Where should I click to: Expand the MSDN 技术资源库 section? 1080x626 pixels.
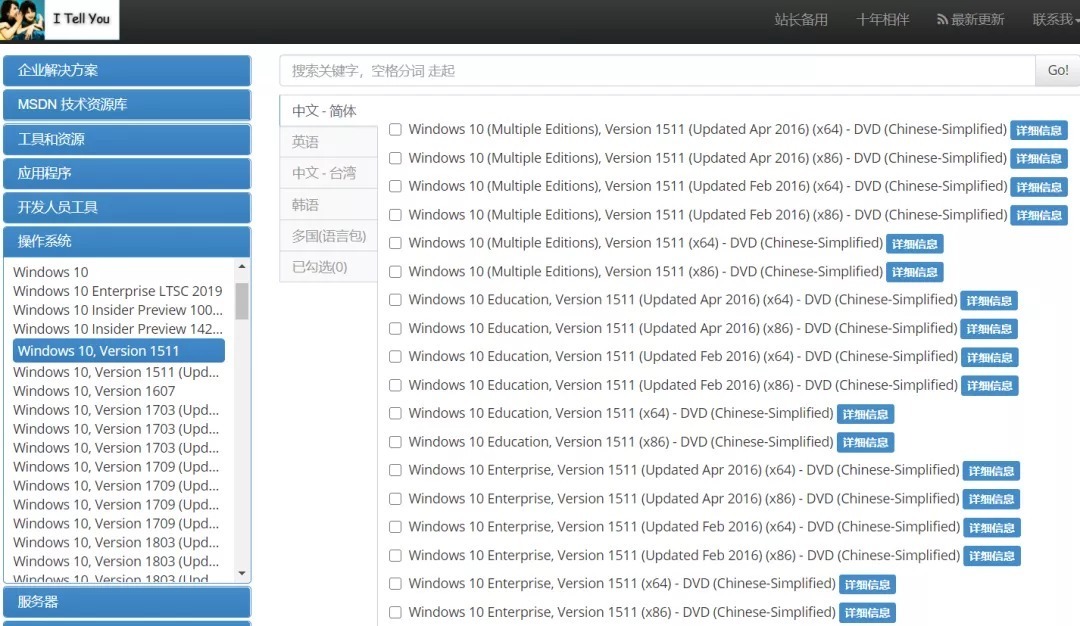click(x=126, y=105)
